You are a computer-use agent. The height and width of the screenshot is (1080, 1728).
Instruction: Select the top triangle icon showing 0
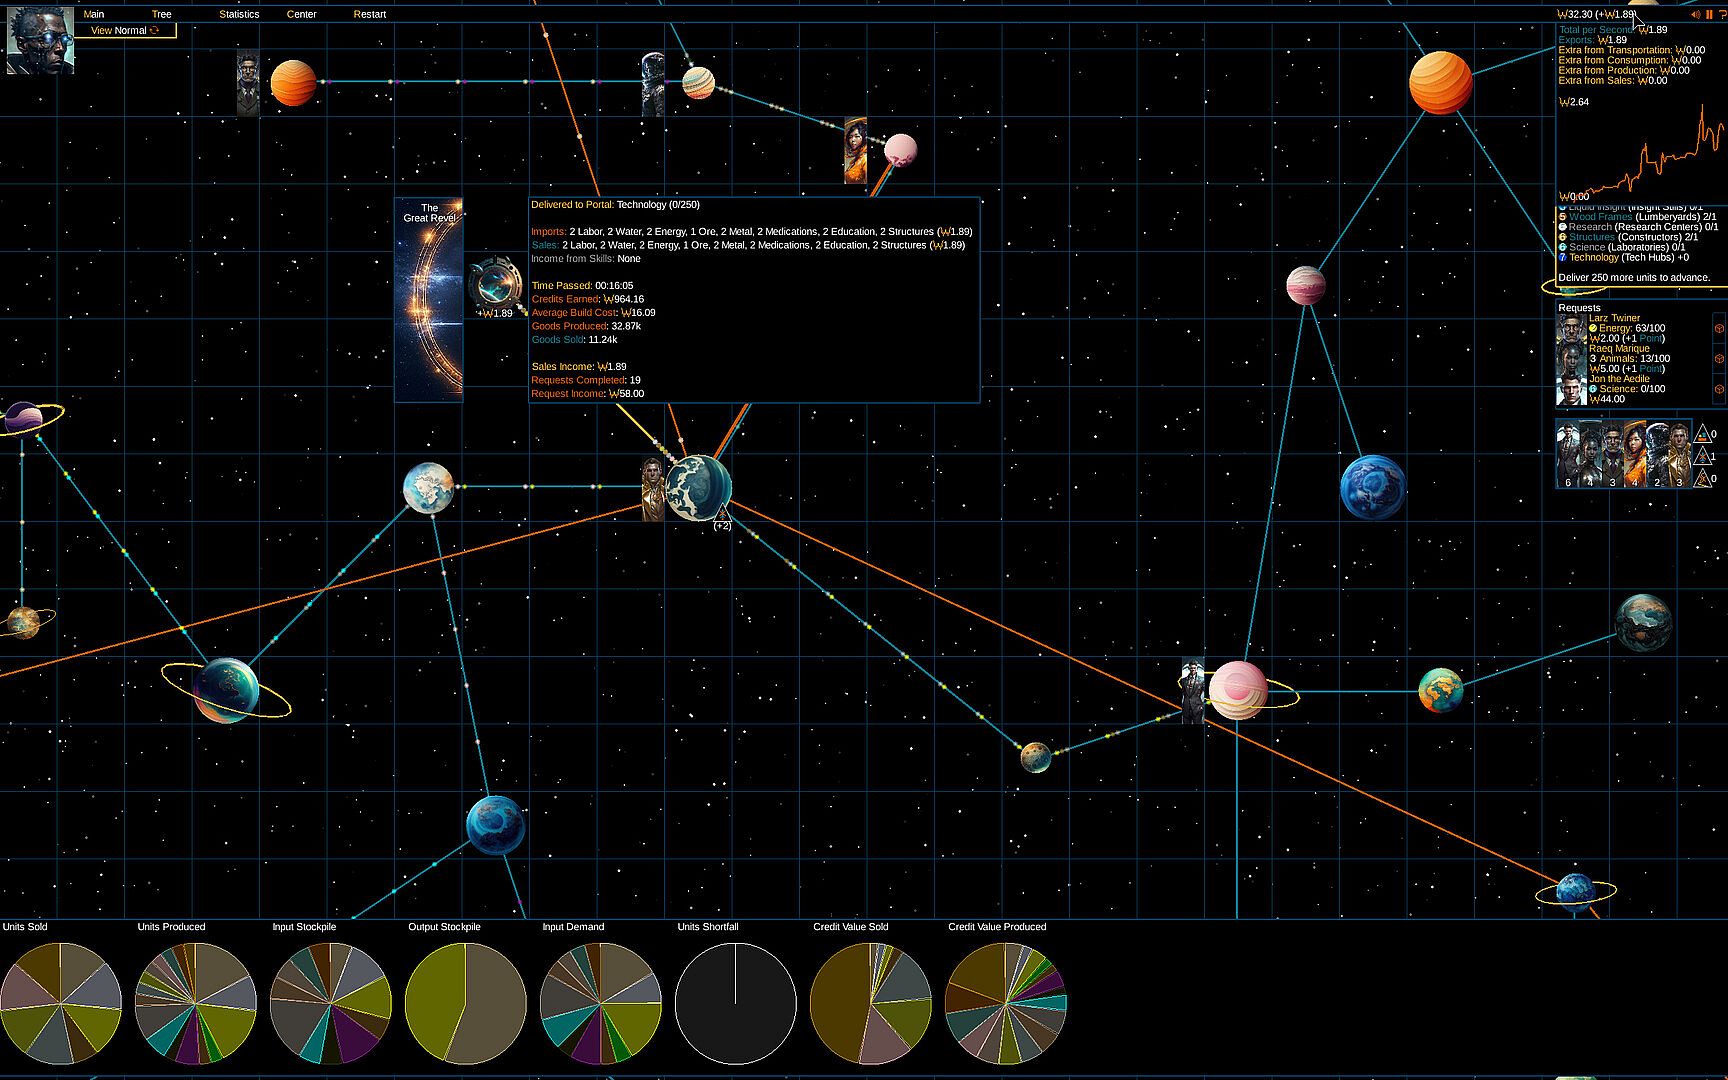tap(1703, 433)
